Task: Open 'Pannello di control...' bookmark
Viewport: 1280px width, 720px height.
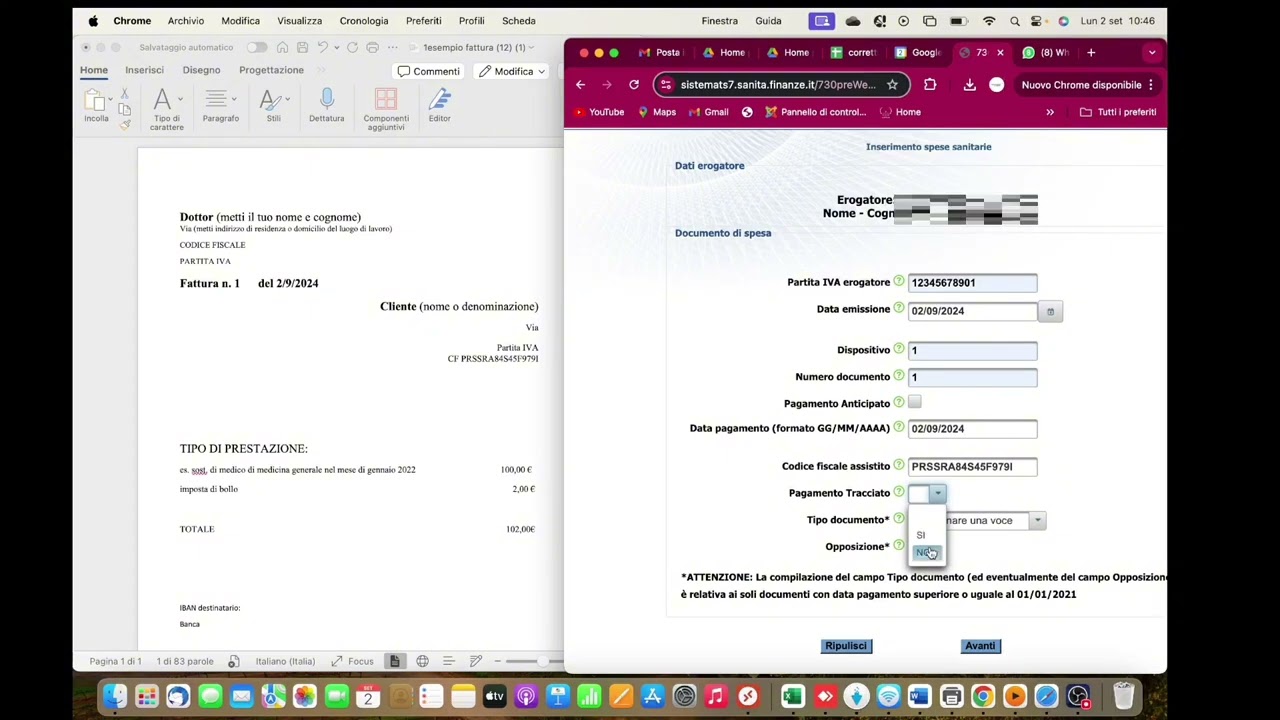Action: (815, 112)
